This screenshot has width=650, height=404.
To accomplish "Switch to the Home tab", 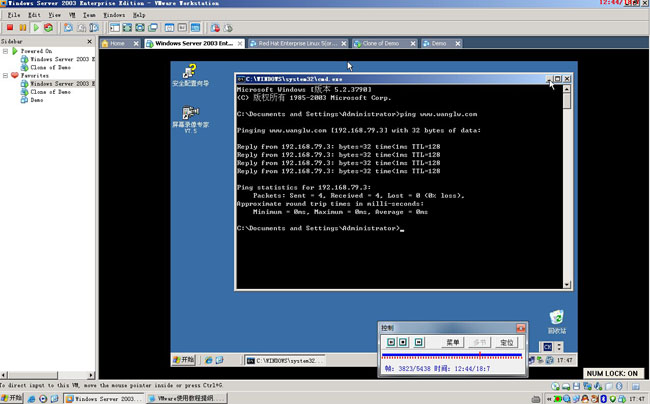I will tap(117, 43).
